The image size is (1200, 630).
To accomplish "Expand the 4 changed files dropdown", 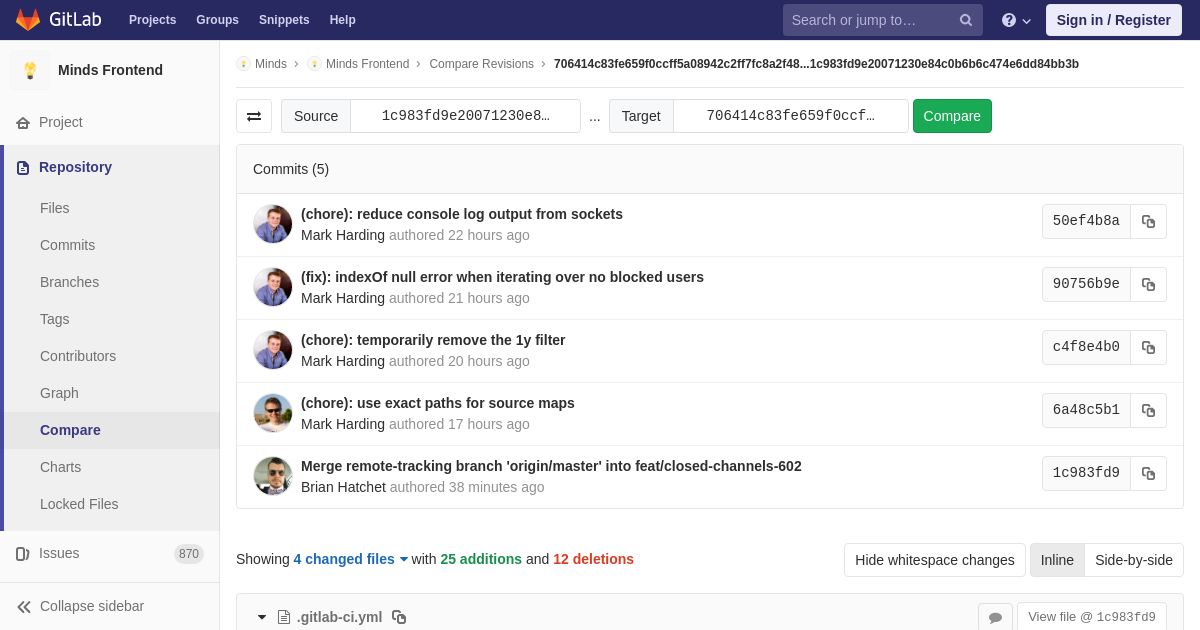I will click(351, 559).
